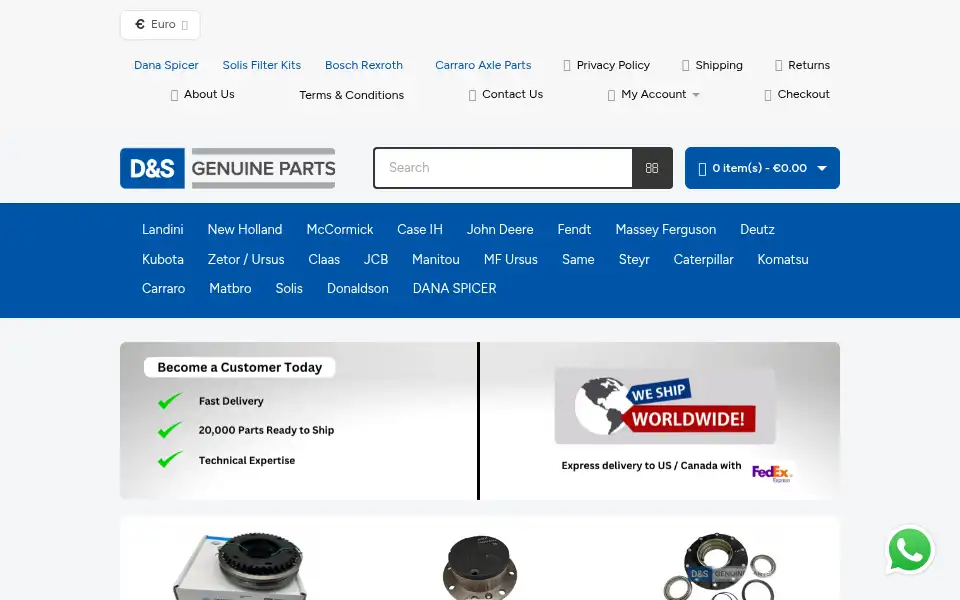This screenshot has height=600, width=960.
Task: Open the JCB brand category
Action: tap(376, 260)
